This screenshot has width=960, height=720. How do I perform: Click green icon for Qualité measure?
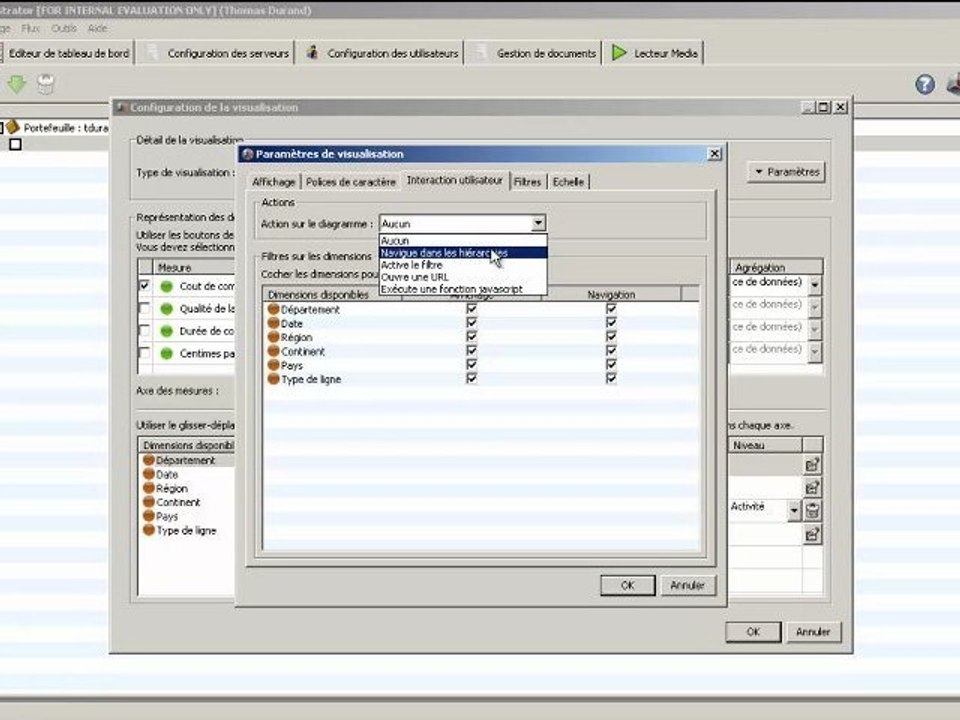click(x=166, y=309)
